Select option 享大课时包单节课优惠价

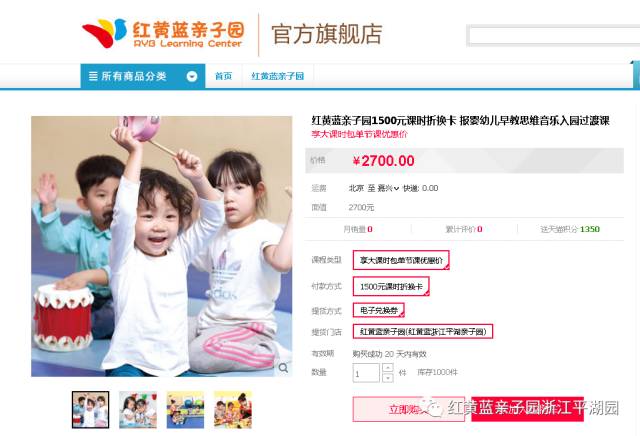401,260
